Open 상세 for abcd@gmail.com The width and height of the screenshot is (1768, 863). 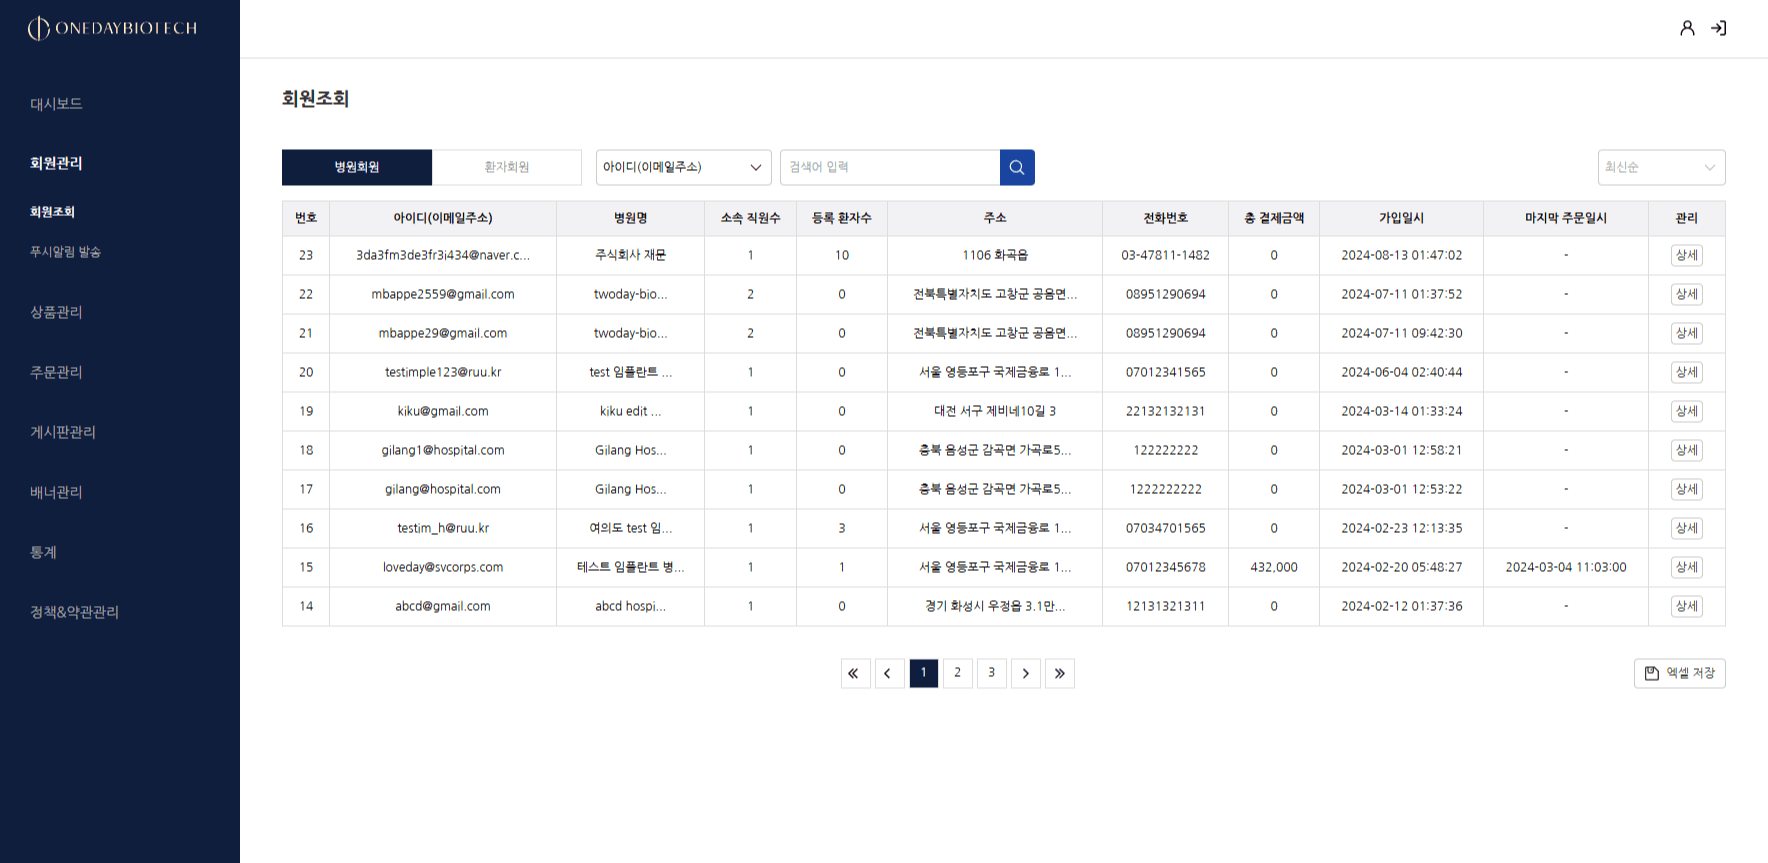click(x=1687, y=606)
